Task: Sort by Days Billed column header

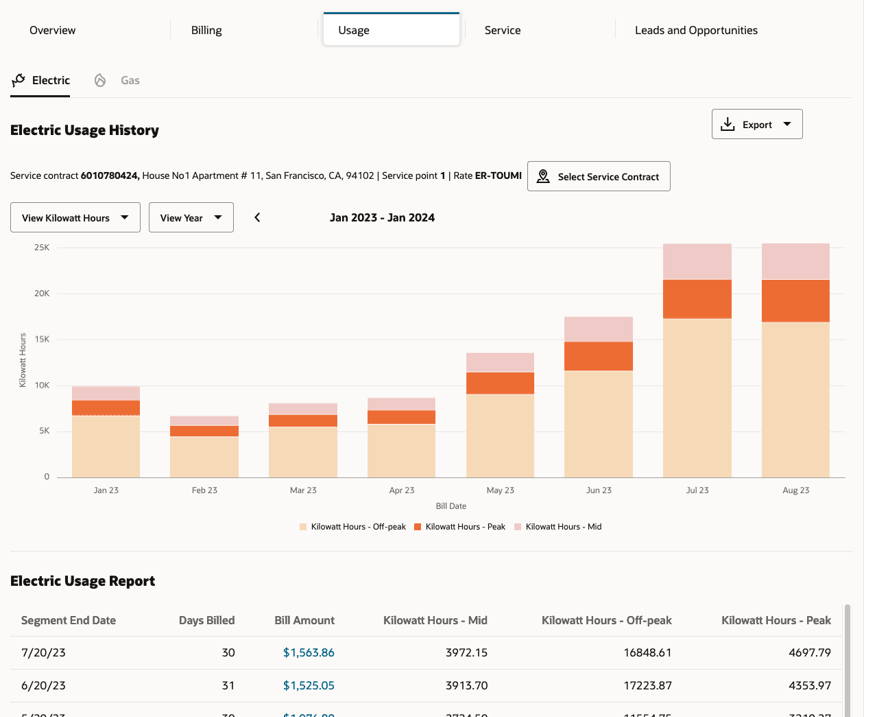Action: click(207, 620)
